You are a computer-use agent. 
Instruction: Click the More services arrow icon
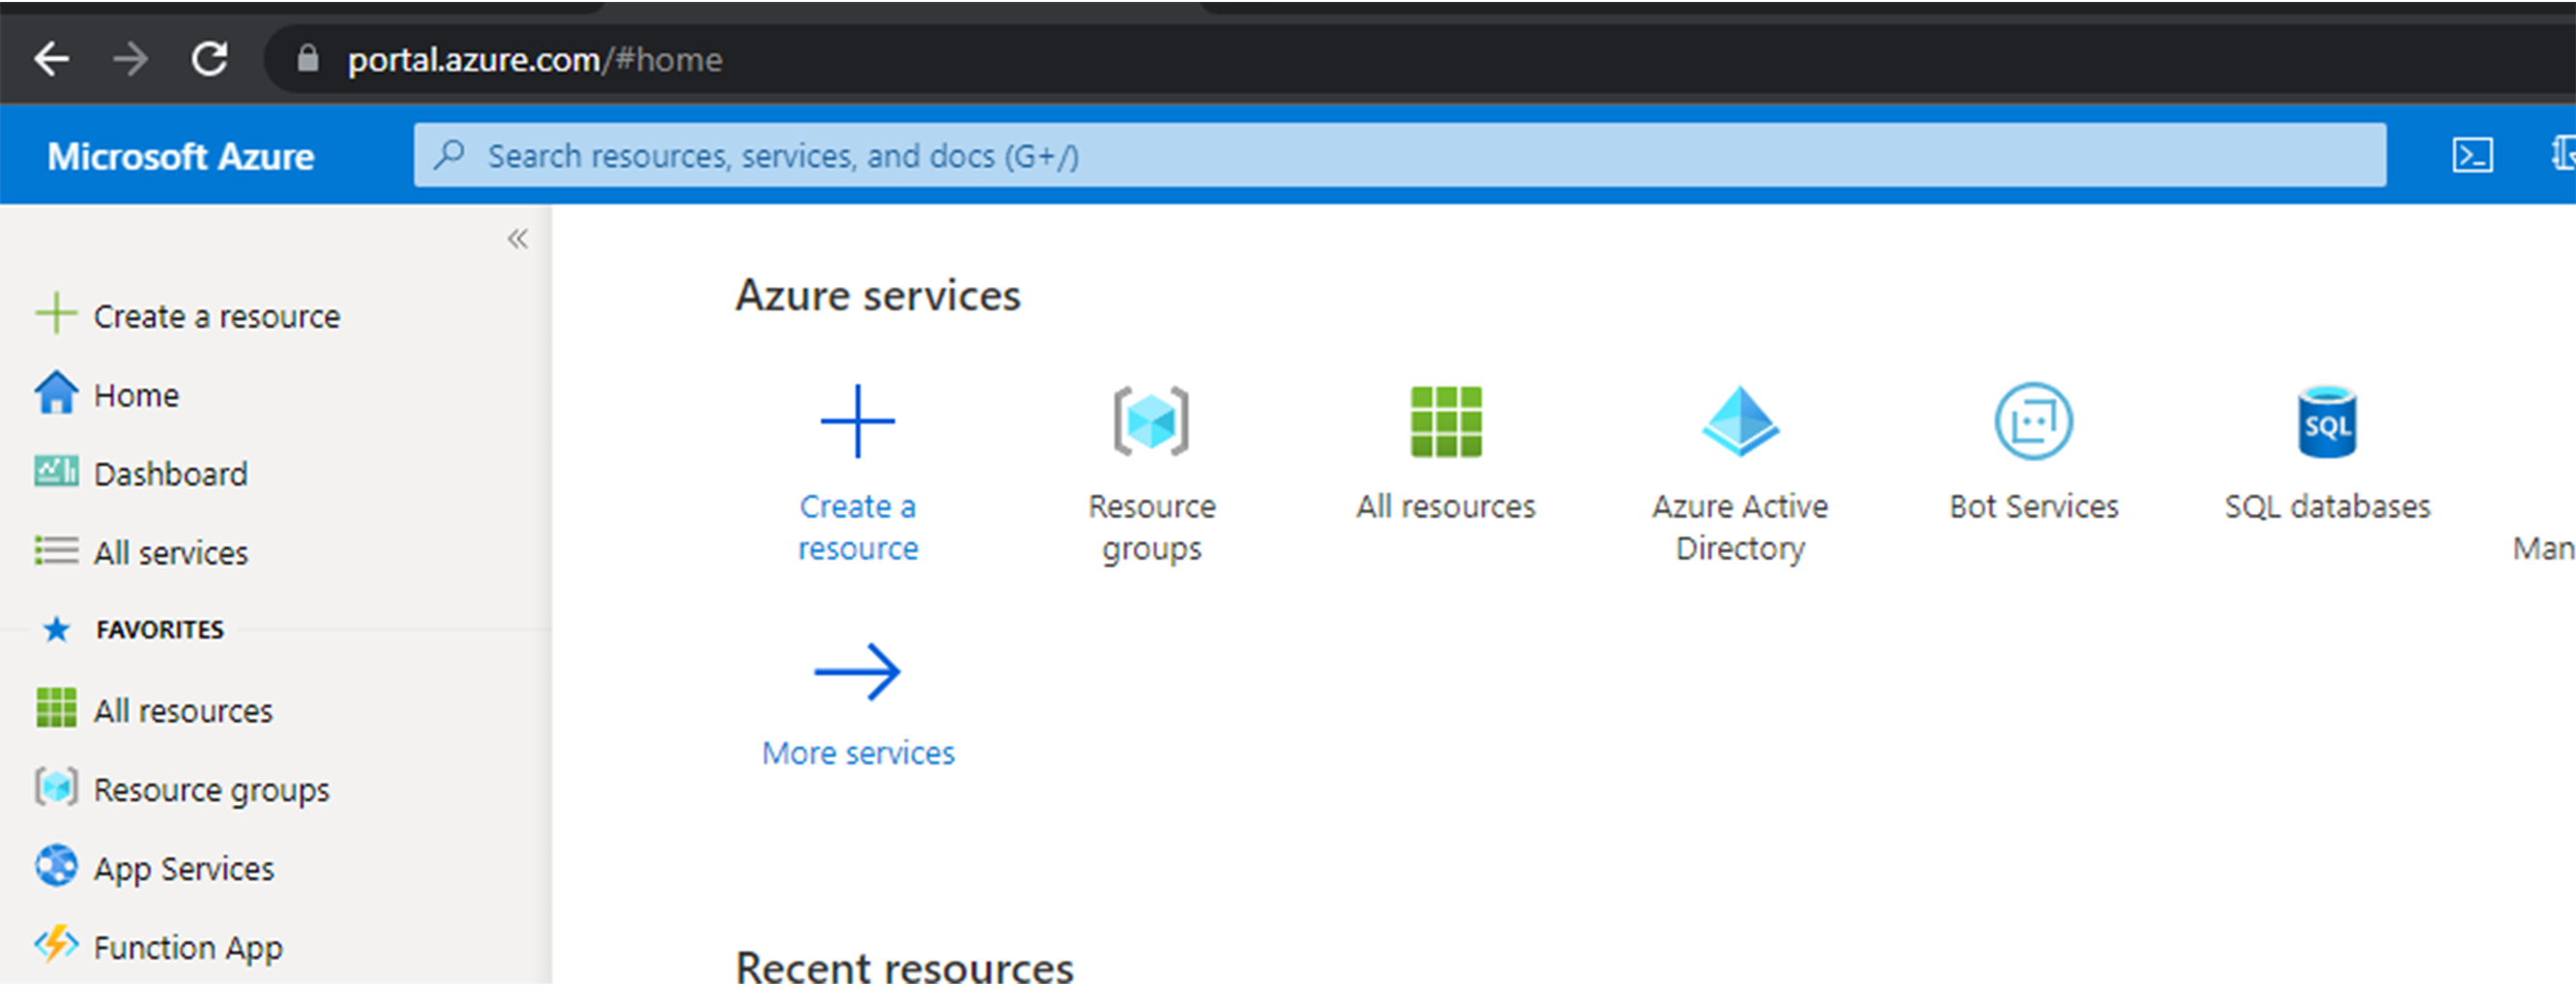click(857, 671)
